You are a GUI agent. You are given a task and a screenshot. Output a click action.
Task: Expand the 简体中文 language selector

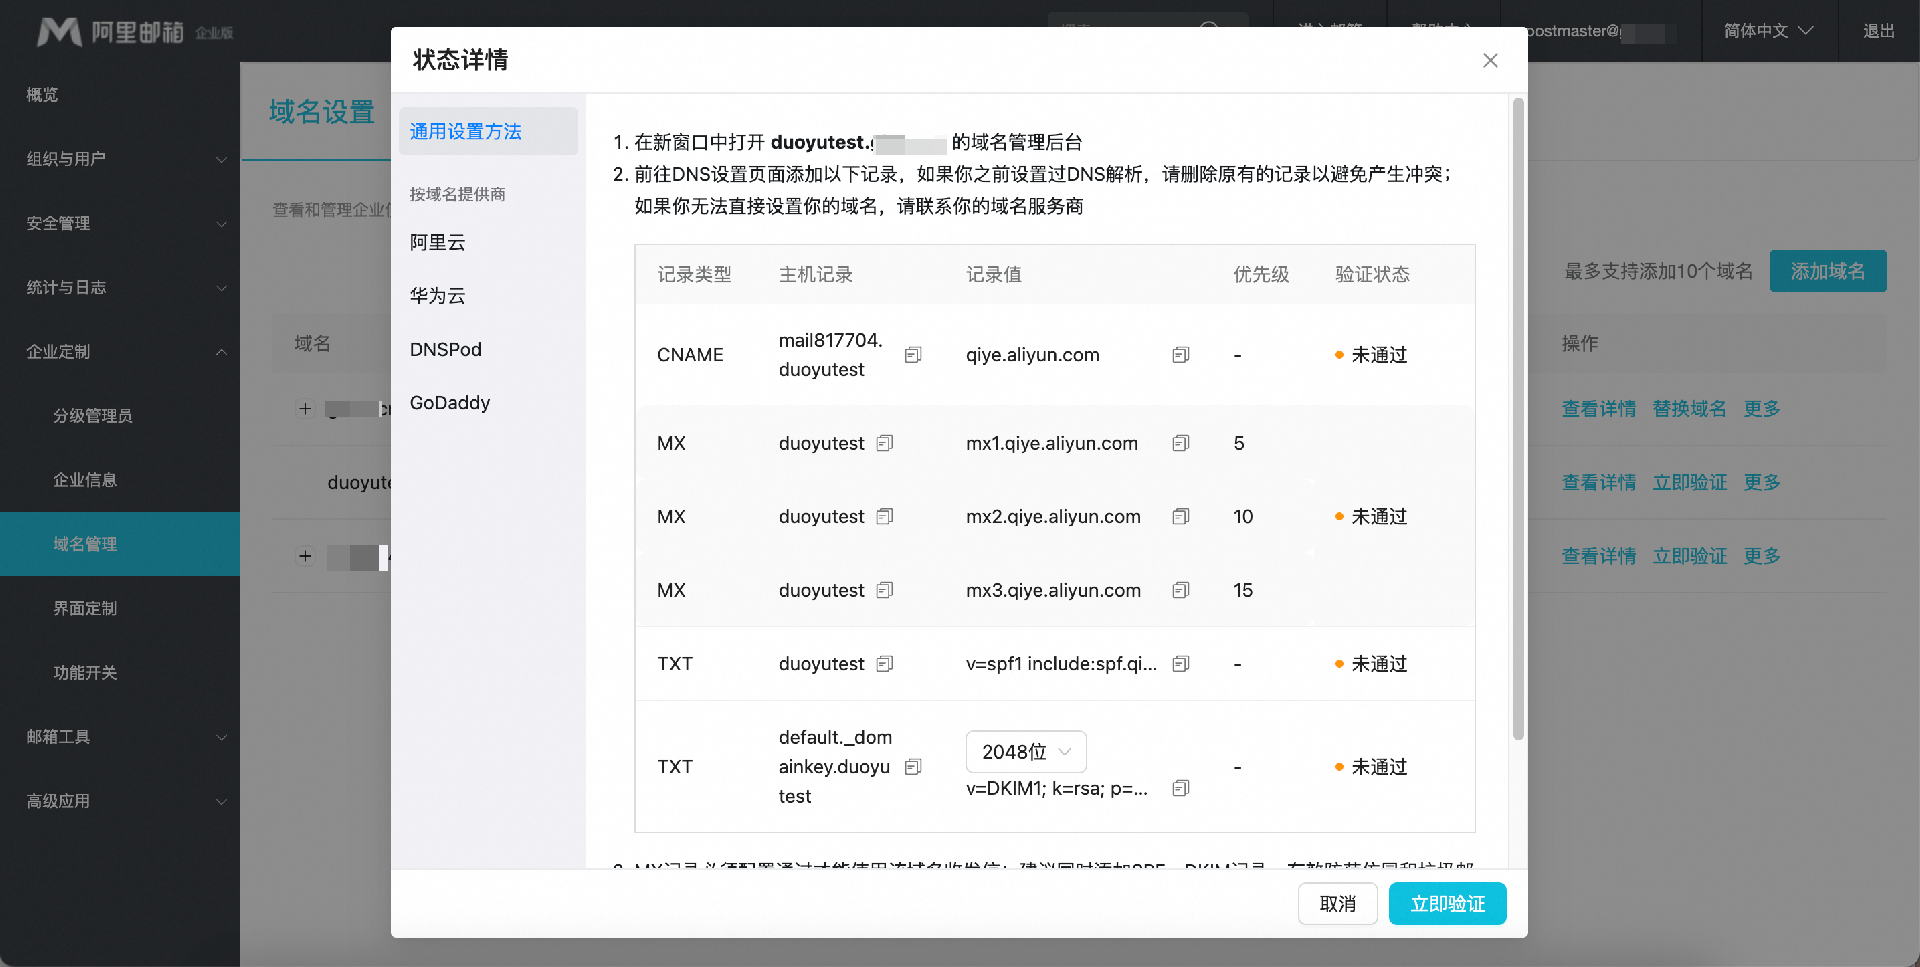[x=1768, y=31]
